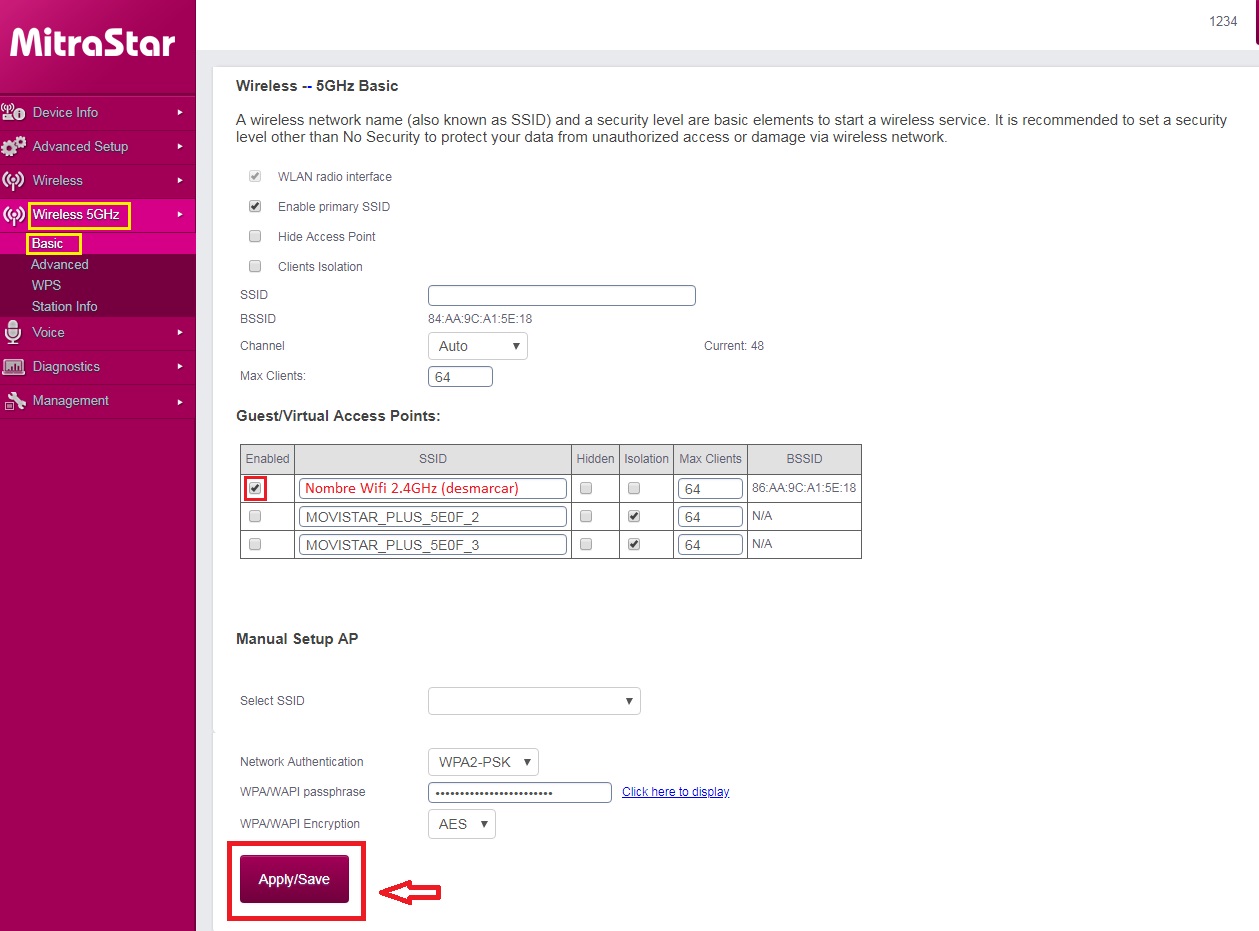Uncheck Enabled box for first guest SSID
This screenshot has width=1259, height=931.
255,488
